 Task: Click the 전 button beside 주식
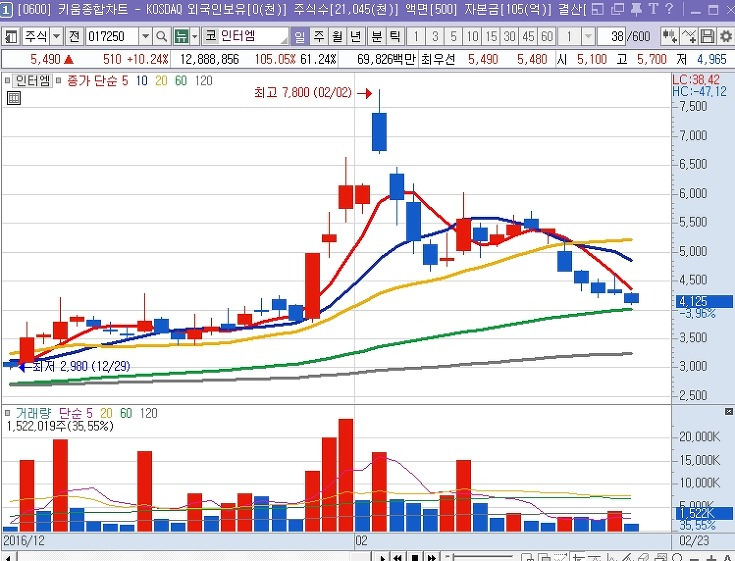(x=74, y=36)
